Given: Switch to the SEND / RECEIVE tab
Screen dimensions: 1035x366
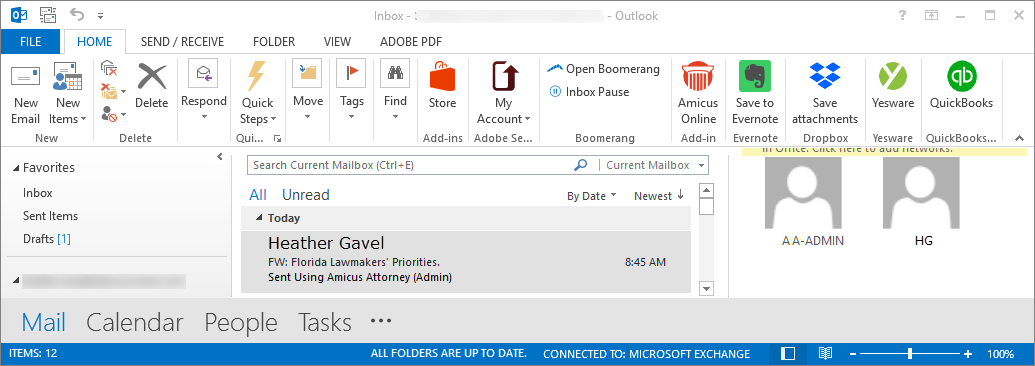Looking at the screenshot, I should click(x=182, y=42).
